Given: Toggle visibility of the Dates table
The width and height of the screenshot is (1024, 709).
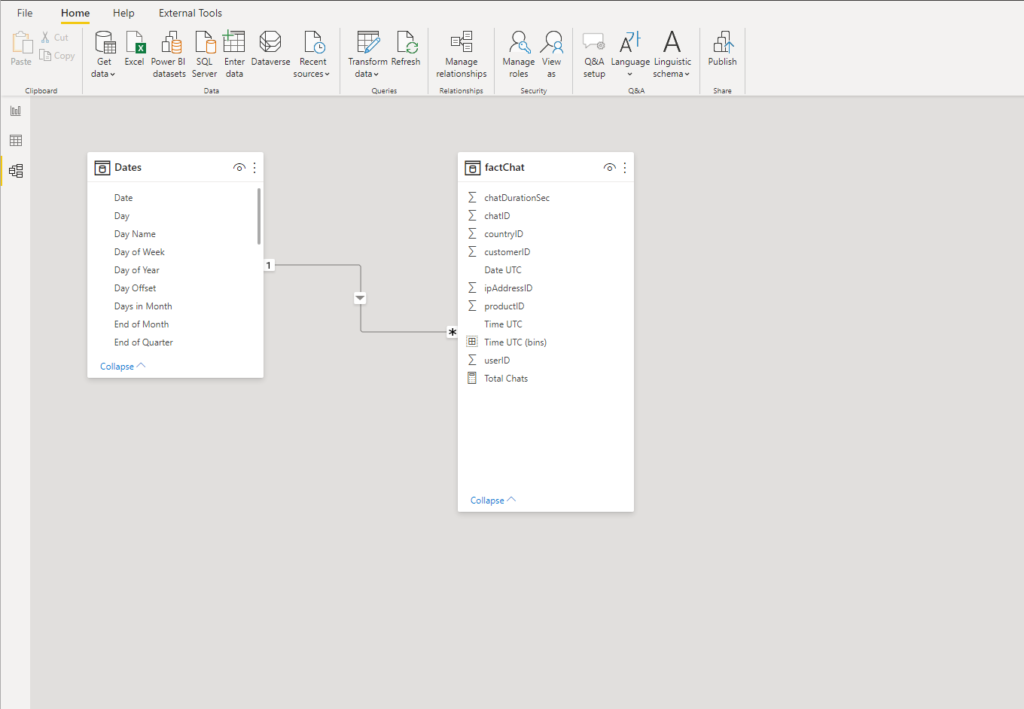Looking at the screenshot, I should point(239,168).
